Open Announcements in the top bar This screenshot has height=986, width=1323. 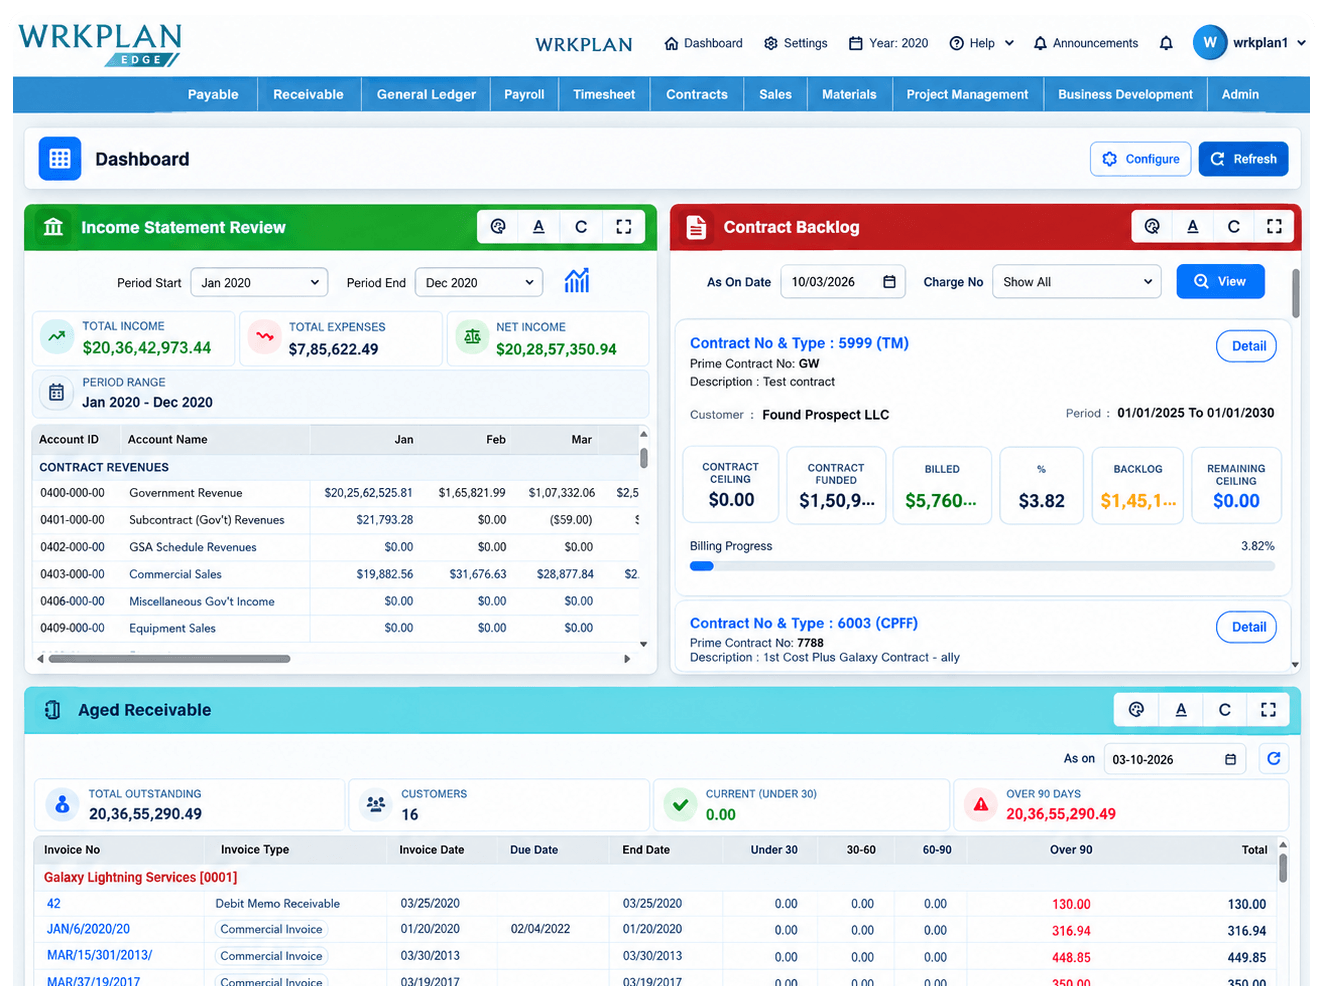point(1086,43)
